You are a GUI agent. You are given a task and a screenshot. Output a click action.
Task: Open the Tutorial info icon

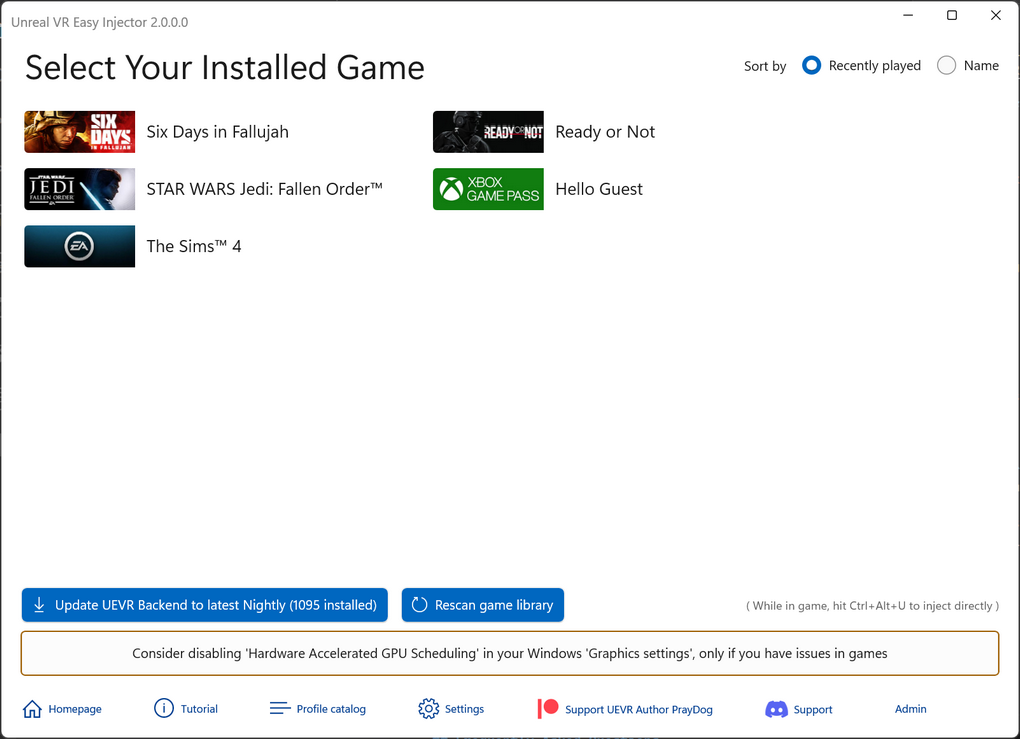164,708
